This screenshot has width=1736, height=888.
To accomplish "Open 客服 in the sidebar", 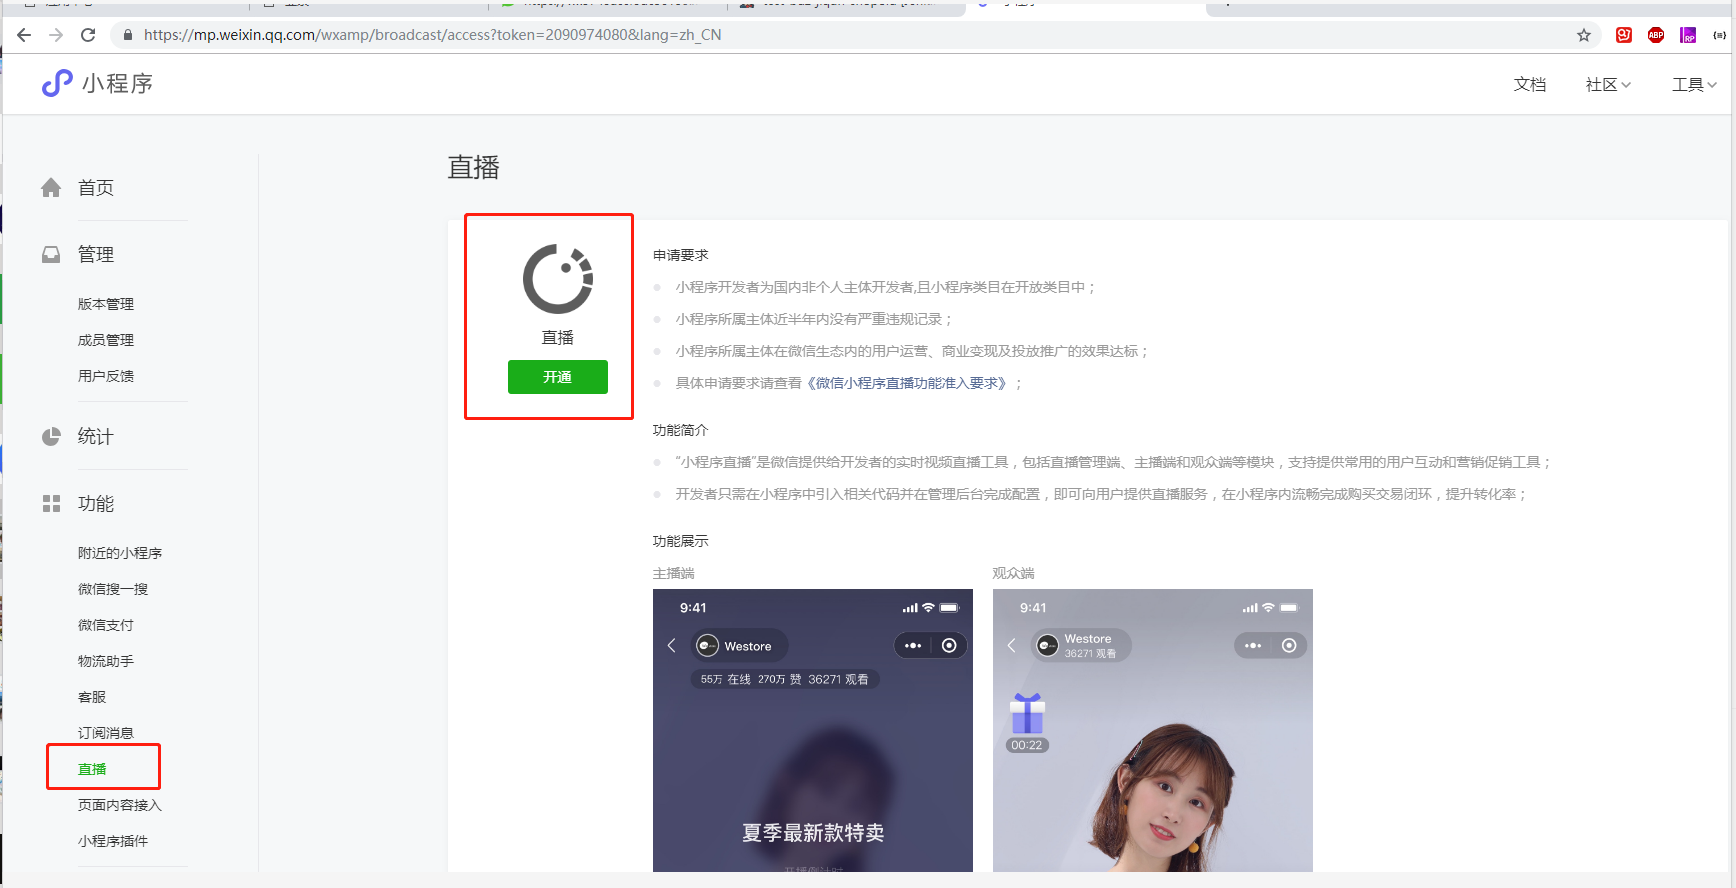I will coord(92,697).
